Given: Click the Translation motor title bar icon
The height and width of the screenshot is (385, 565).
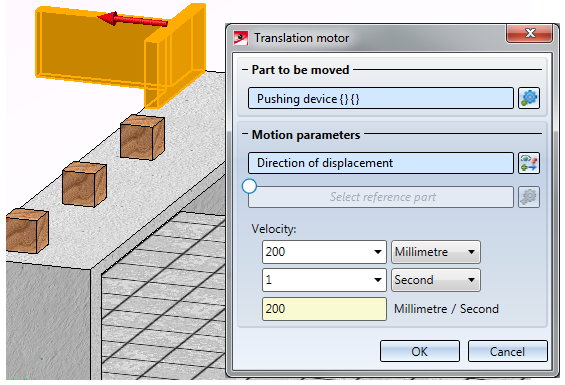Looking at the screenshot, I should point(241,38).
